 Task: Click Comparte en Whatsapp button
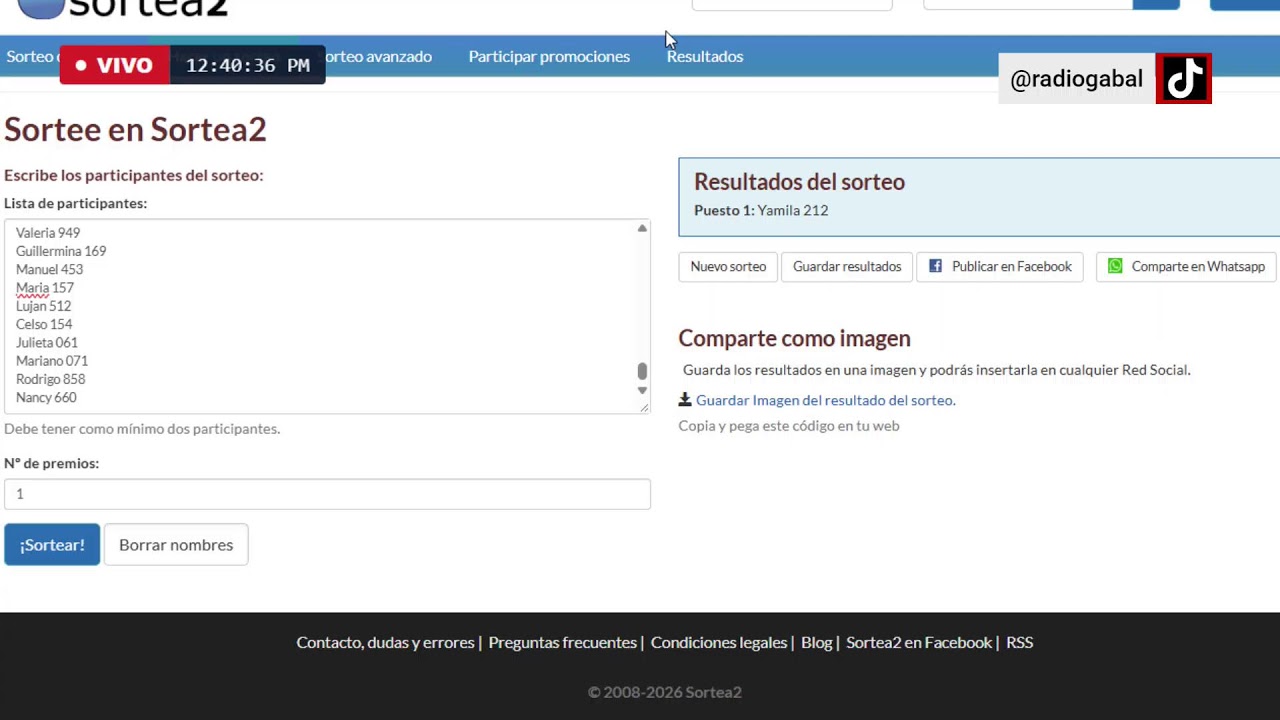point(1186,267)
